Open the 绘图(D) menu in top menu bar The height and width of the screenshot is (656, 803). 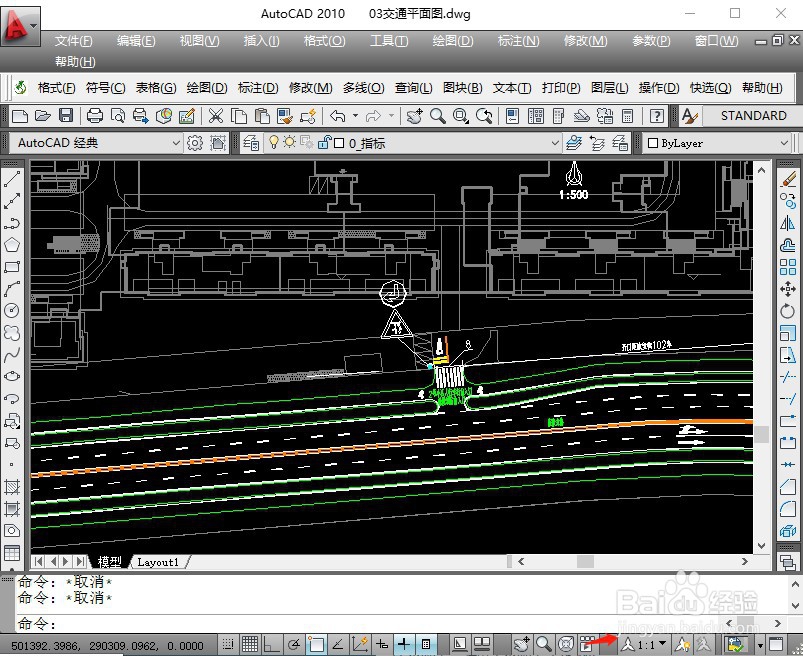(453, 40)
